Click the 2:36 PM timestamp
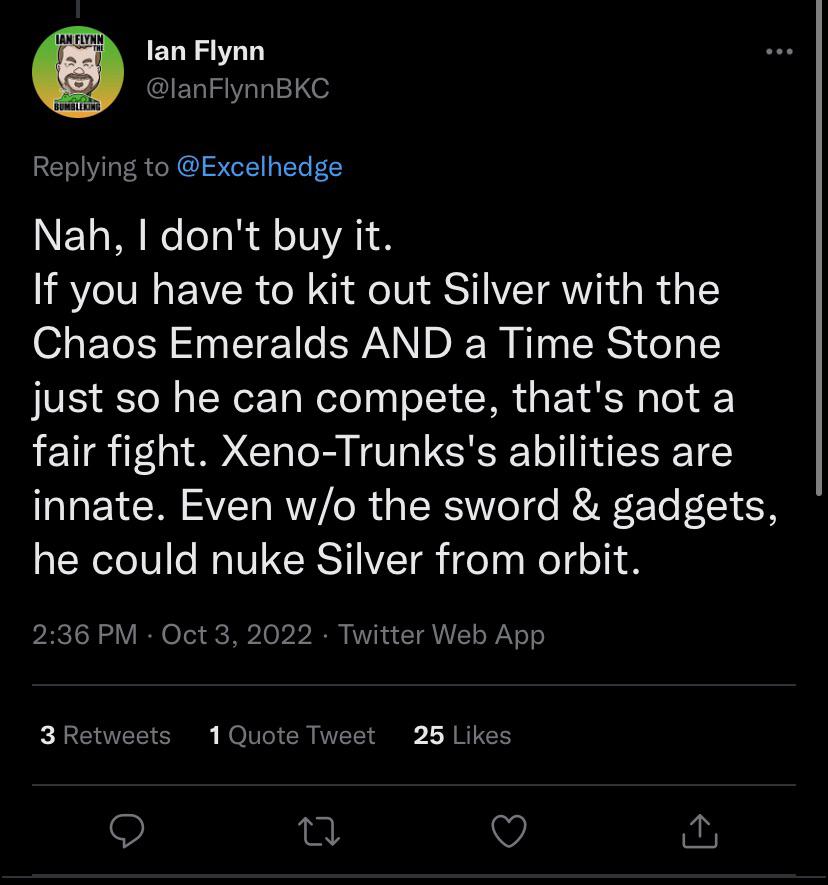 tap(85, 634)
